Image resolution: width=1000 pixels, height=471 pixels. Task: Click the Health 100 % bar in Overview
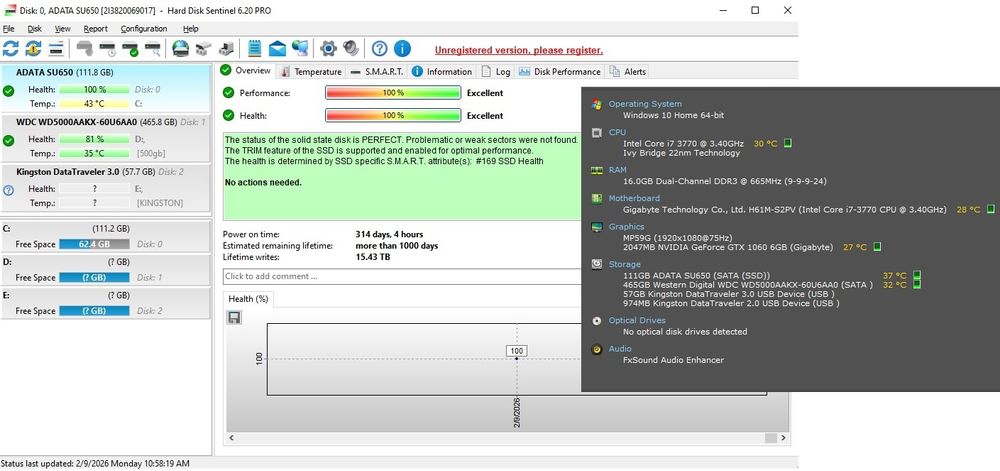[393, 116]
